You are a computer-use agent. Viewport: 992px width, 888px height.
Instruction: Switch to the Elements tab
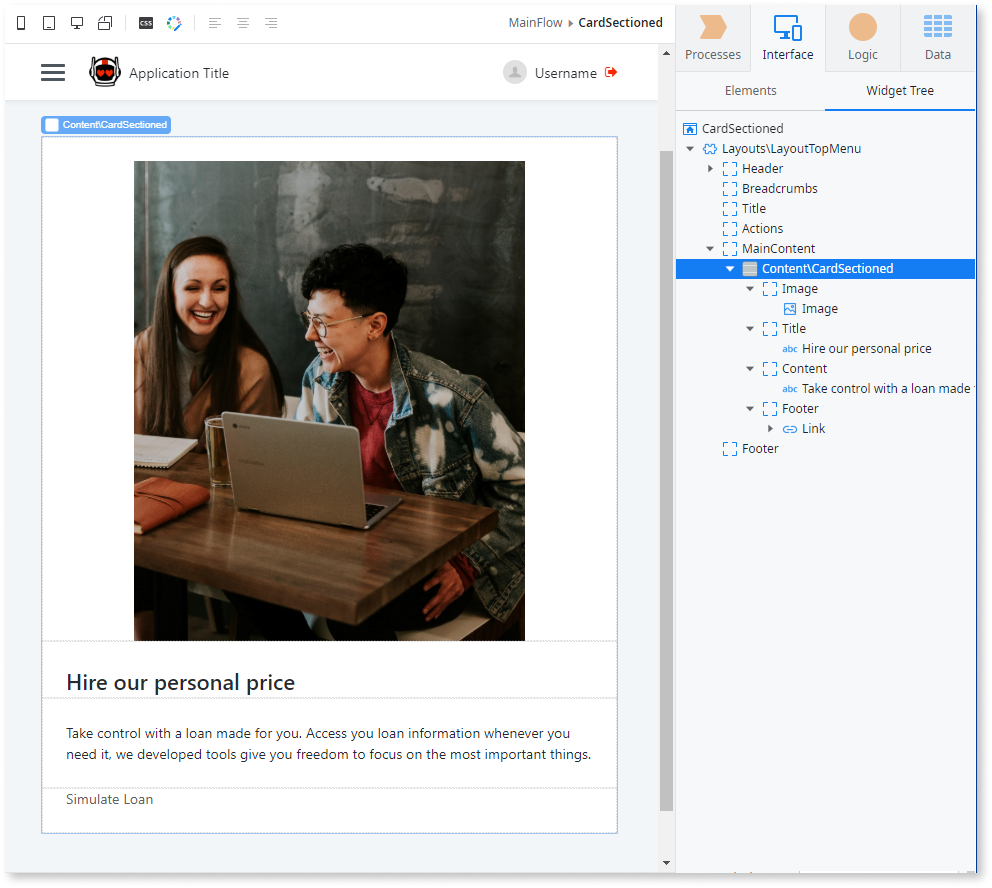tap(750, 91)
